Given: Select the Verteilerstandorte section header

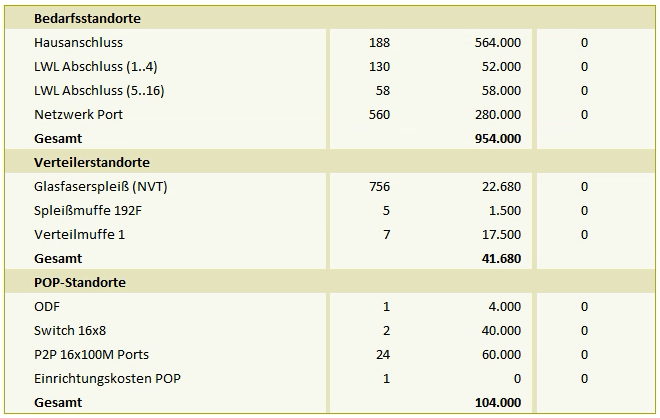Looking at the screenshot, I should click(x=92, y=162).
